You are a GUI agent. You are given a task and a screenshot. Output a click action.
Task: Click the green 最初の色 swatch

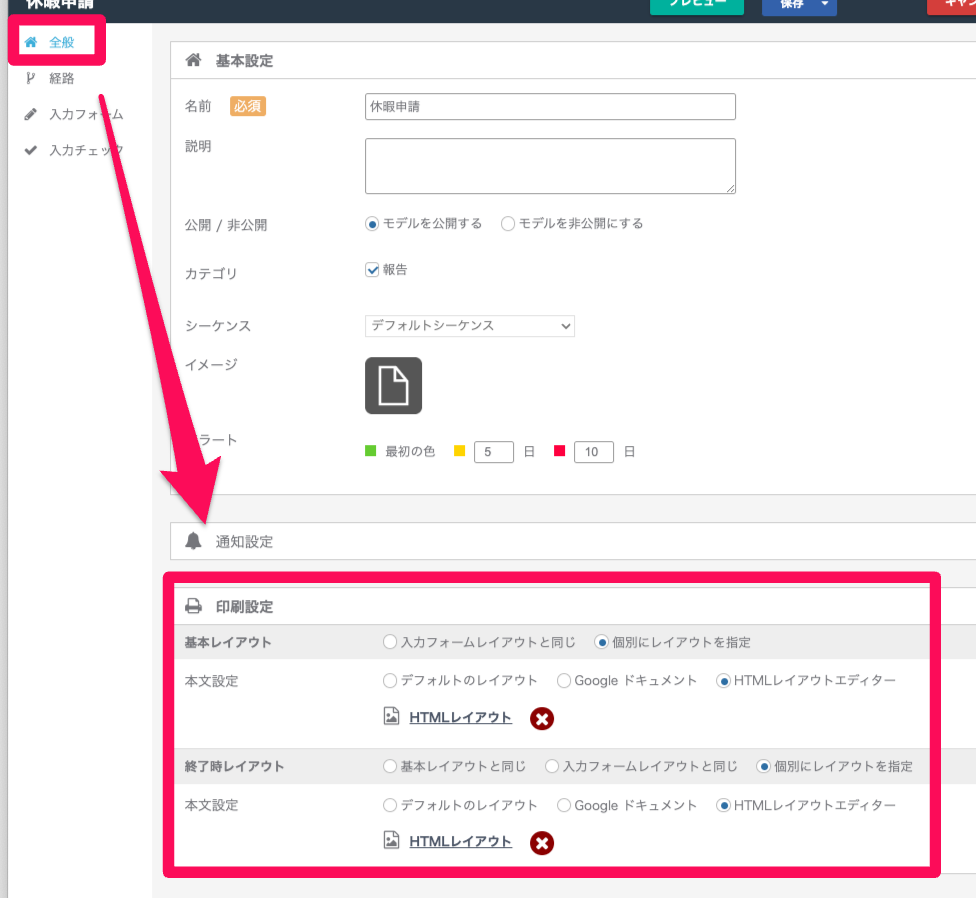click(370, 451)
